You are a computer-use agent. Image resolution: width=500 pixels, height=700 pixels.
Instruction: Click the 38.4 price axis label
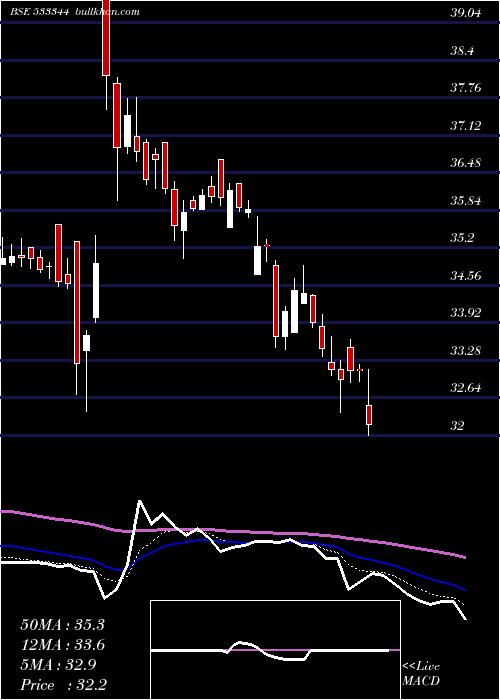point(462,51)
